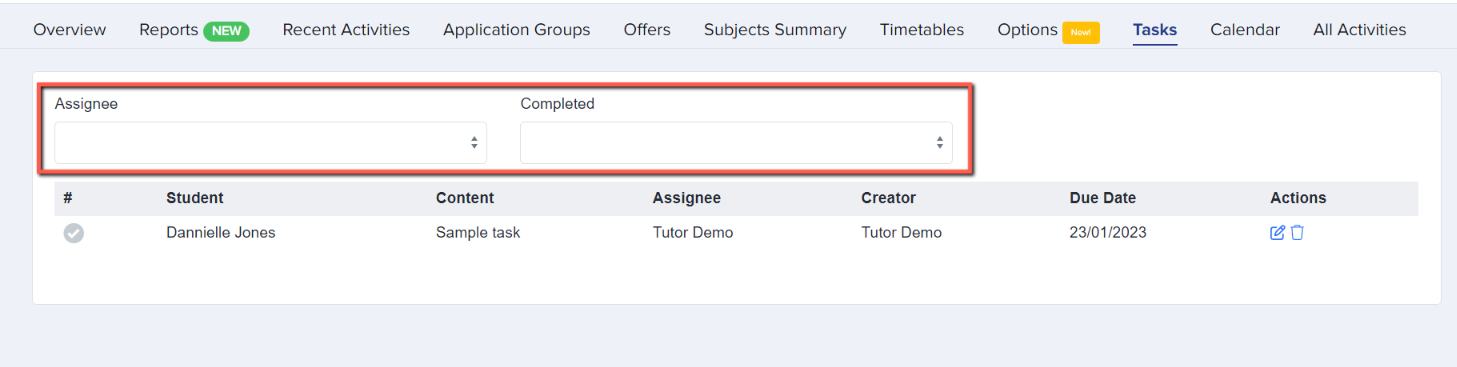Click the Dannielle Jones student name
The image size is (1457, 367).
[221, 233]
